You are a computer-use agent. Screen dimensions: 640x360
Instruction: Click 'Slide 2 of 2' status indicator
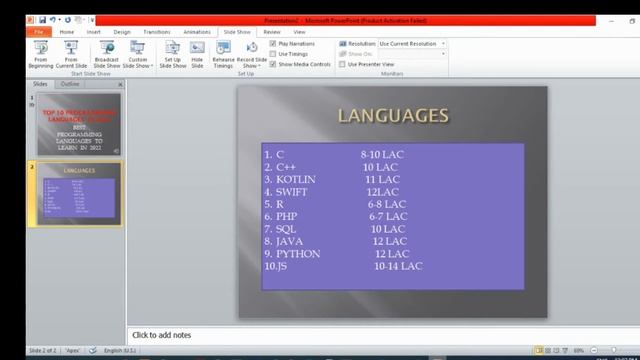coord(42,351)
